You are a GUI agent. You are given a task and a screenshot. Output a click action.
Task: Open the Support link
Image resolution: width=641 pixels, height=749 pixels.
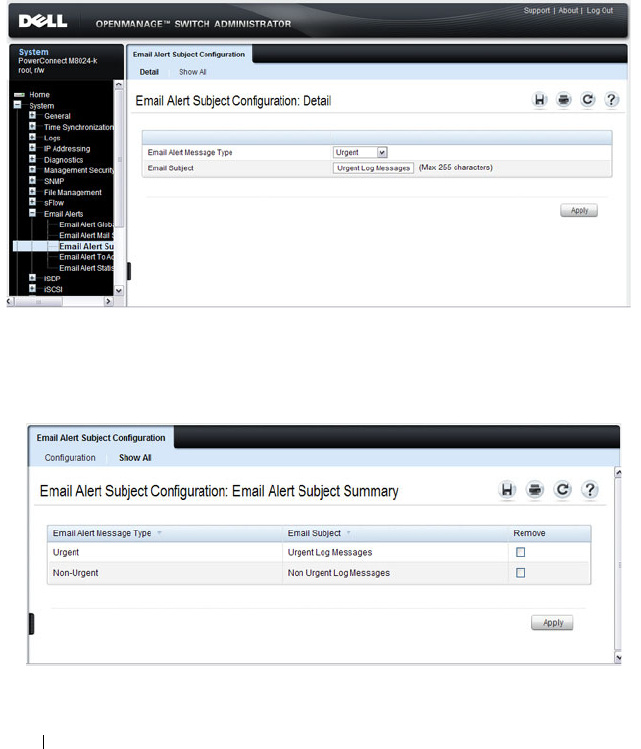click(536, 11)
